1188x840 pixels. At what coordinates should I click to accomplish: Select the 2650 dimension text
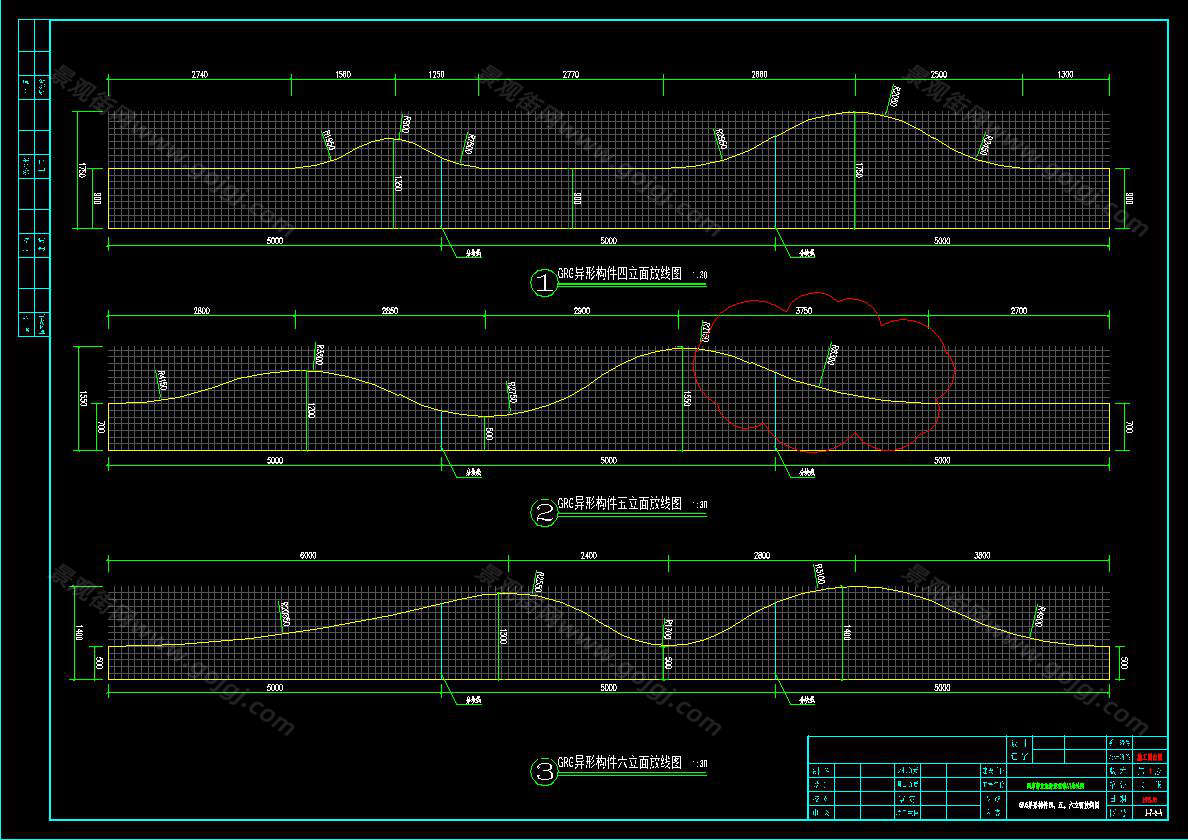[x=389, y=311]
